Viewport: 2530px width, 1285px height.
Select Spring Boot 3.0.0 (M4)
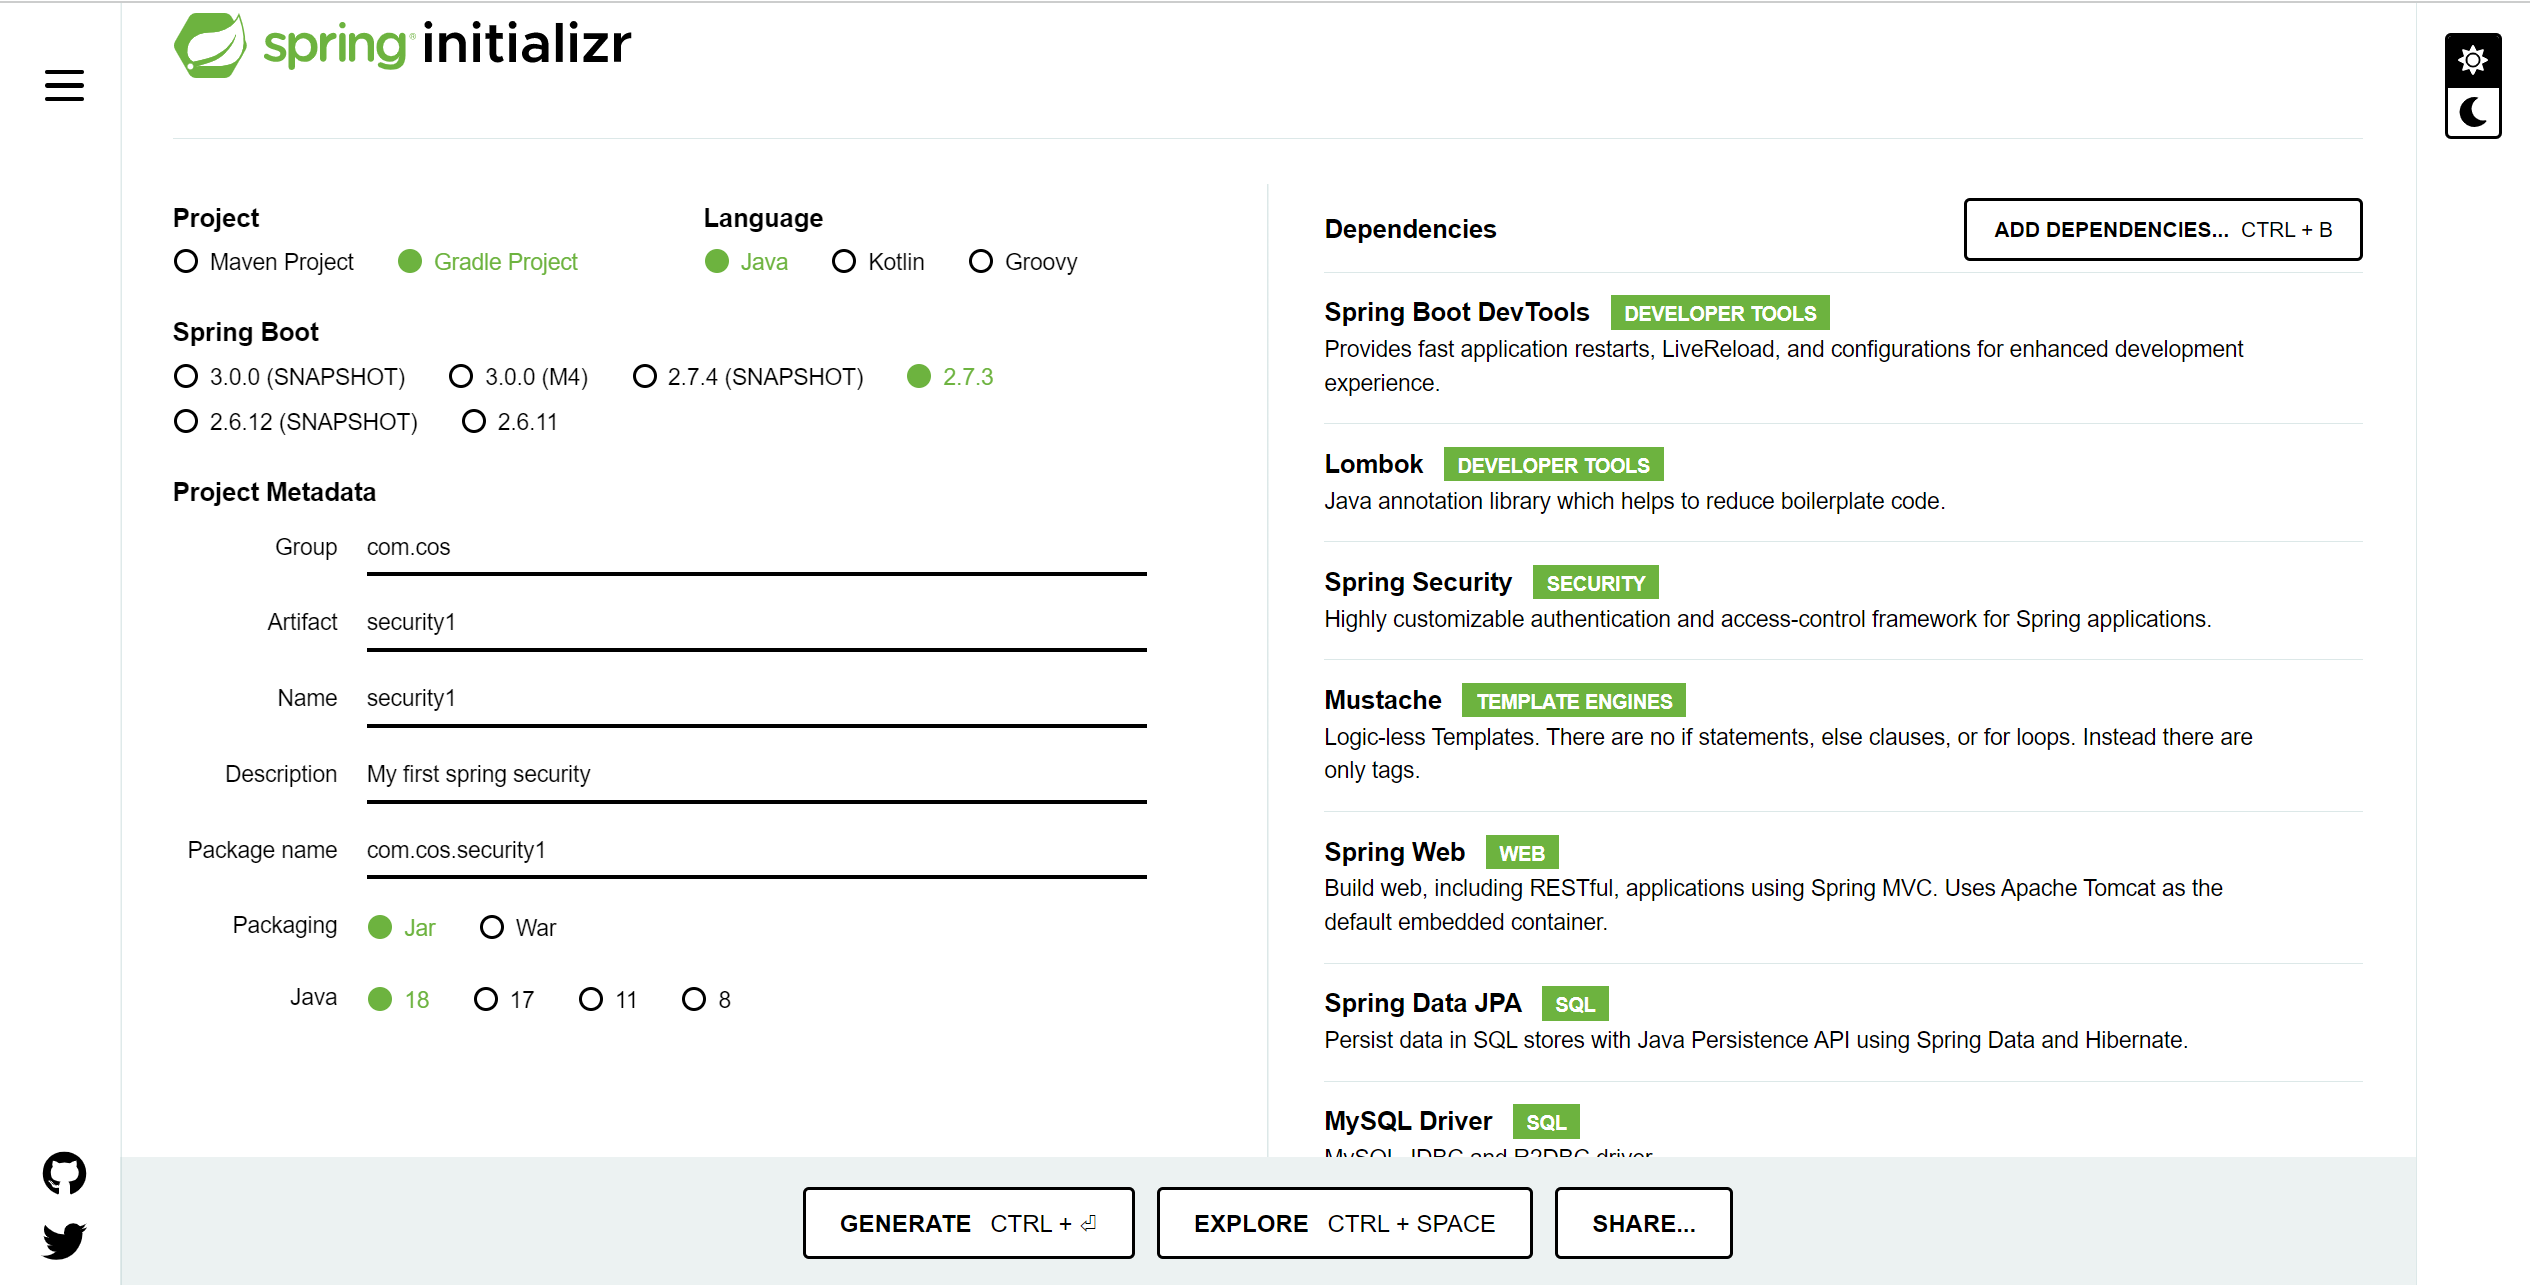click(518, 377)
